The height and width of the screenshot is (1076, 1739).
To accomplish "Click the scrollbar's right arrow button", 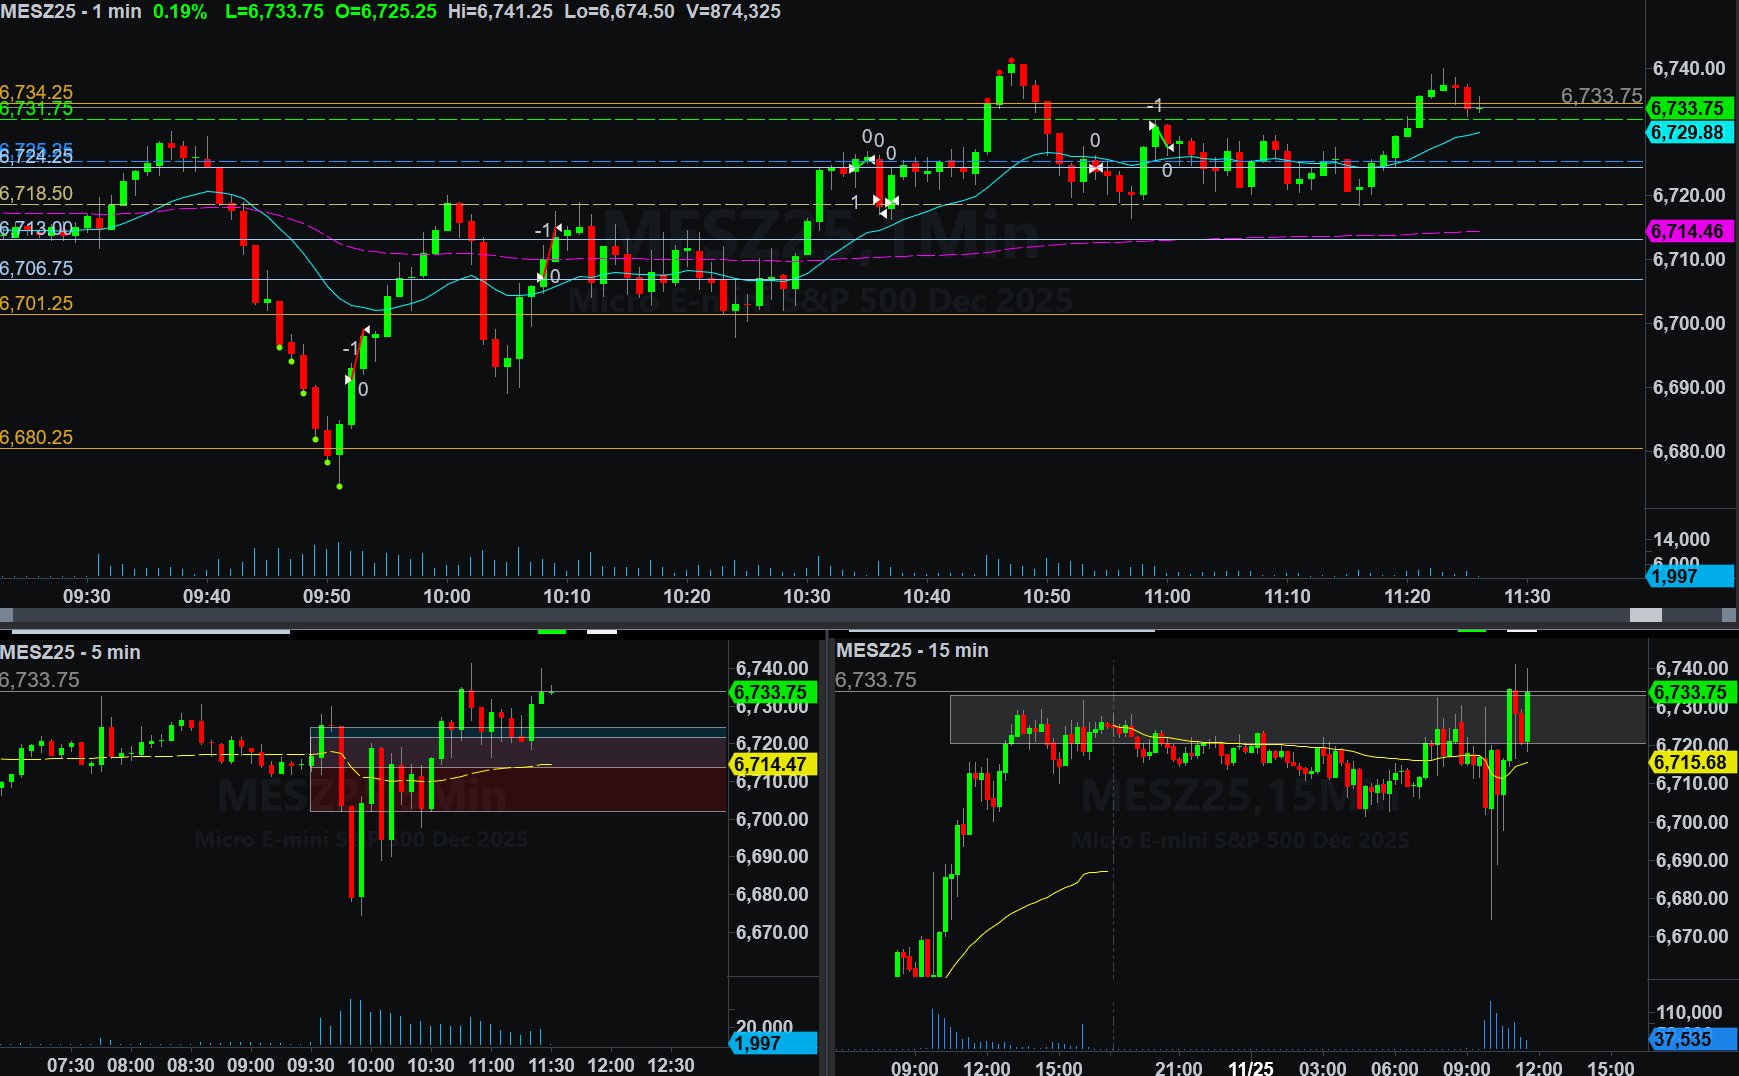I will tap(1729, 615).
